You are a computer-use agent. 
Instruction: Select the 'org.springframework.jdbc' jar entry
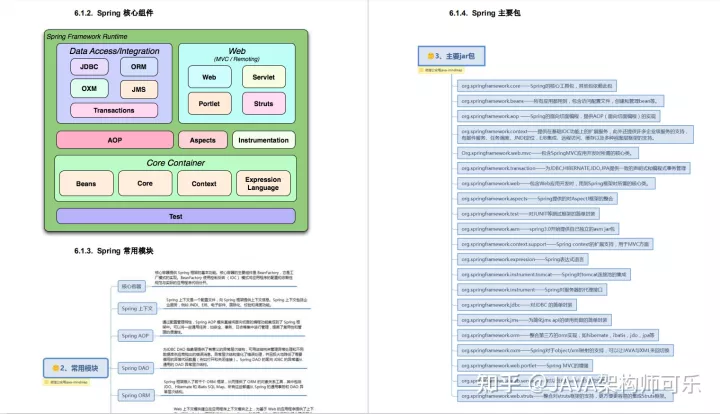pos(517,305)
